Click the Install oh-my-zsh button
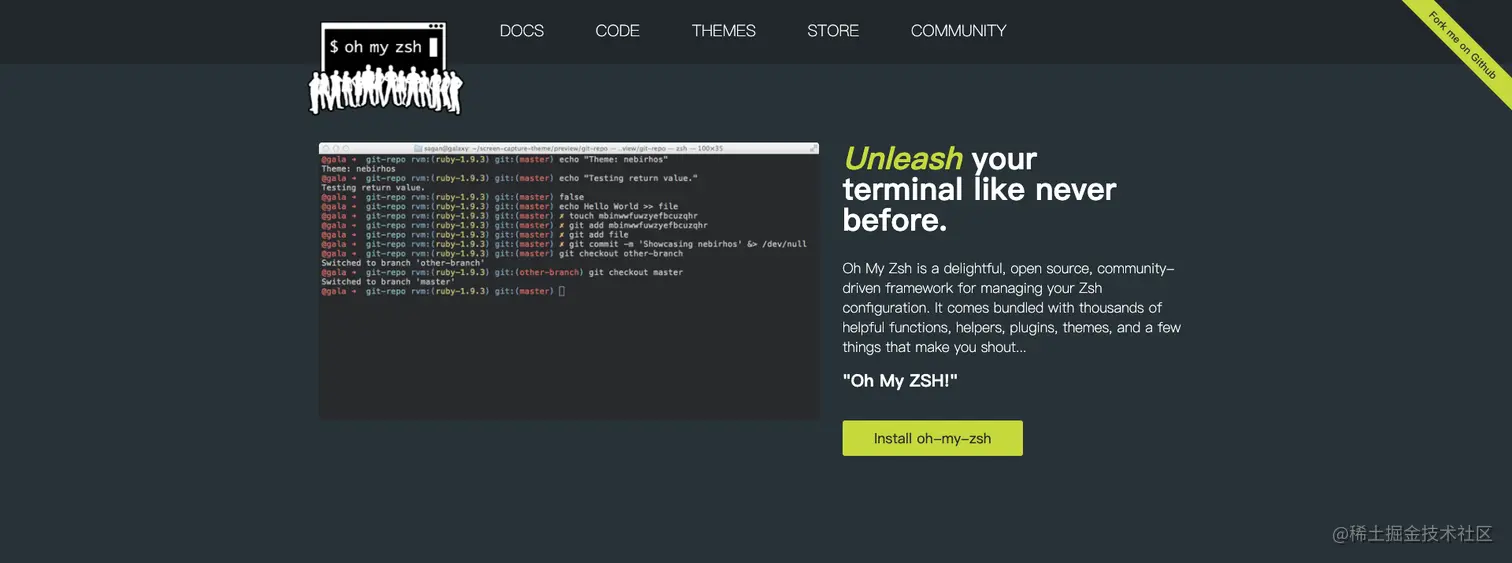Viewport: 1512px width, 563px height. (x=932, y=438)
